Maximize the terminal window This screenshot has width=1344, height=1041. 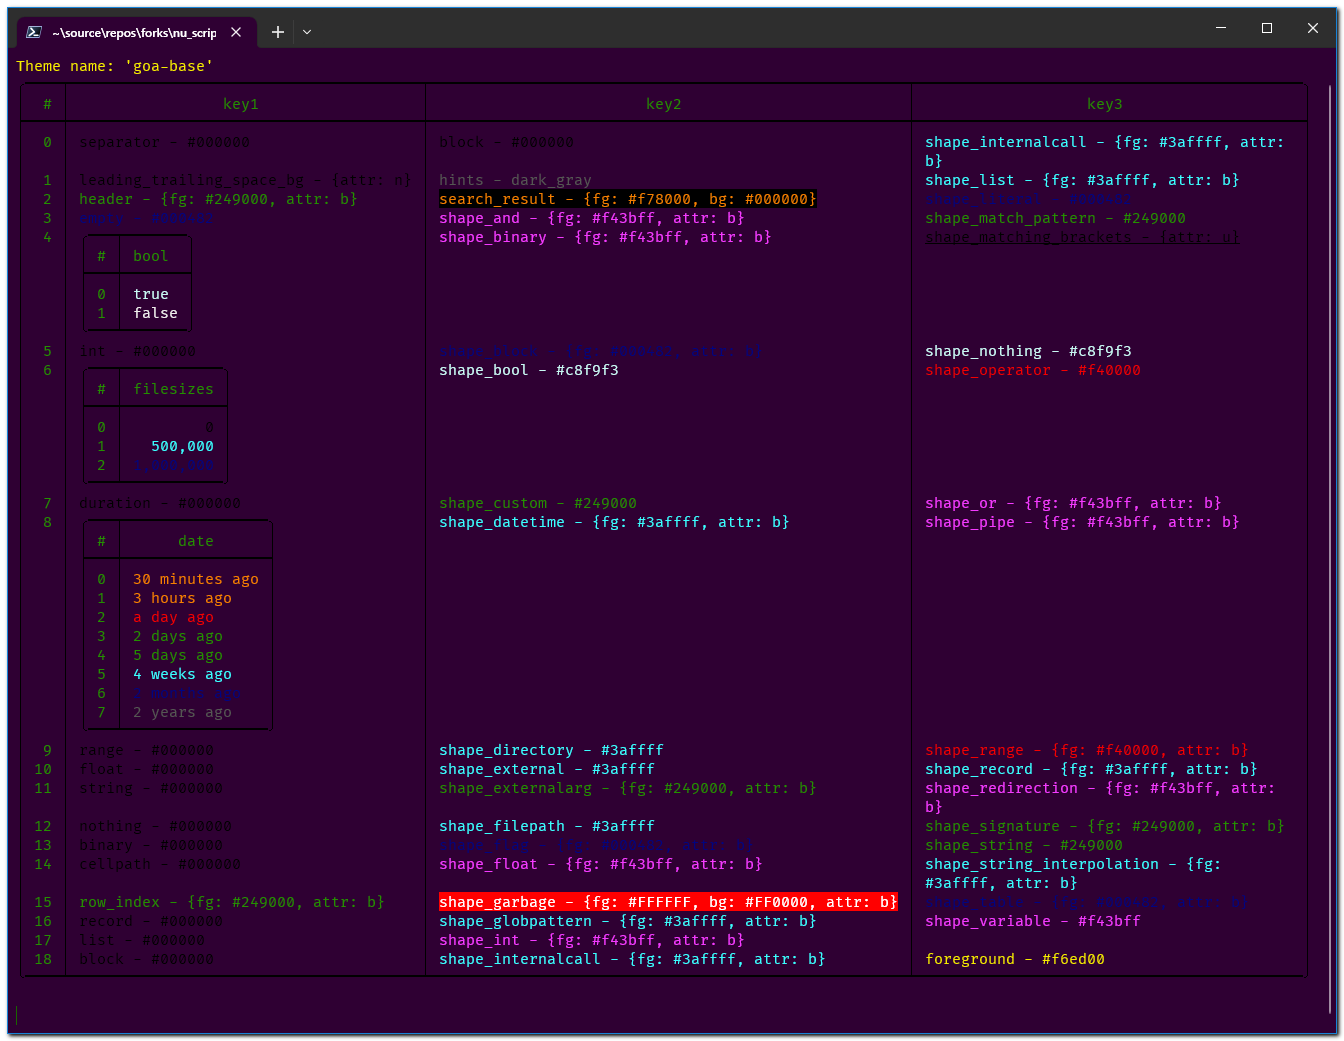(1267, 28)
